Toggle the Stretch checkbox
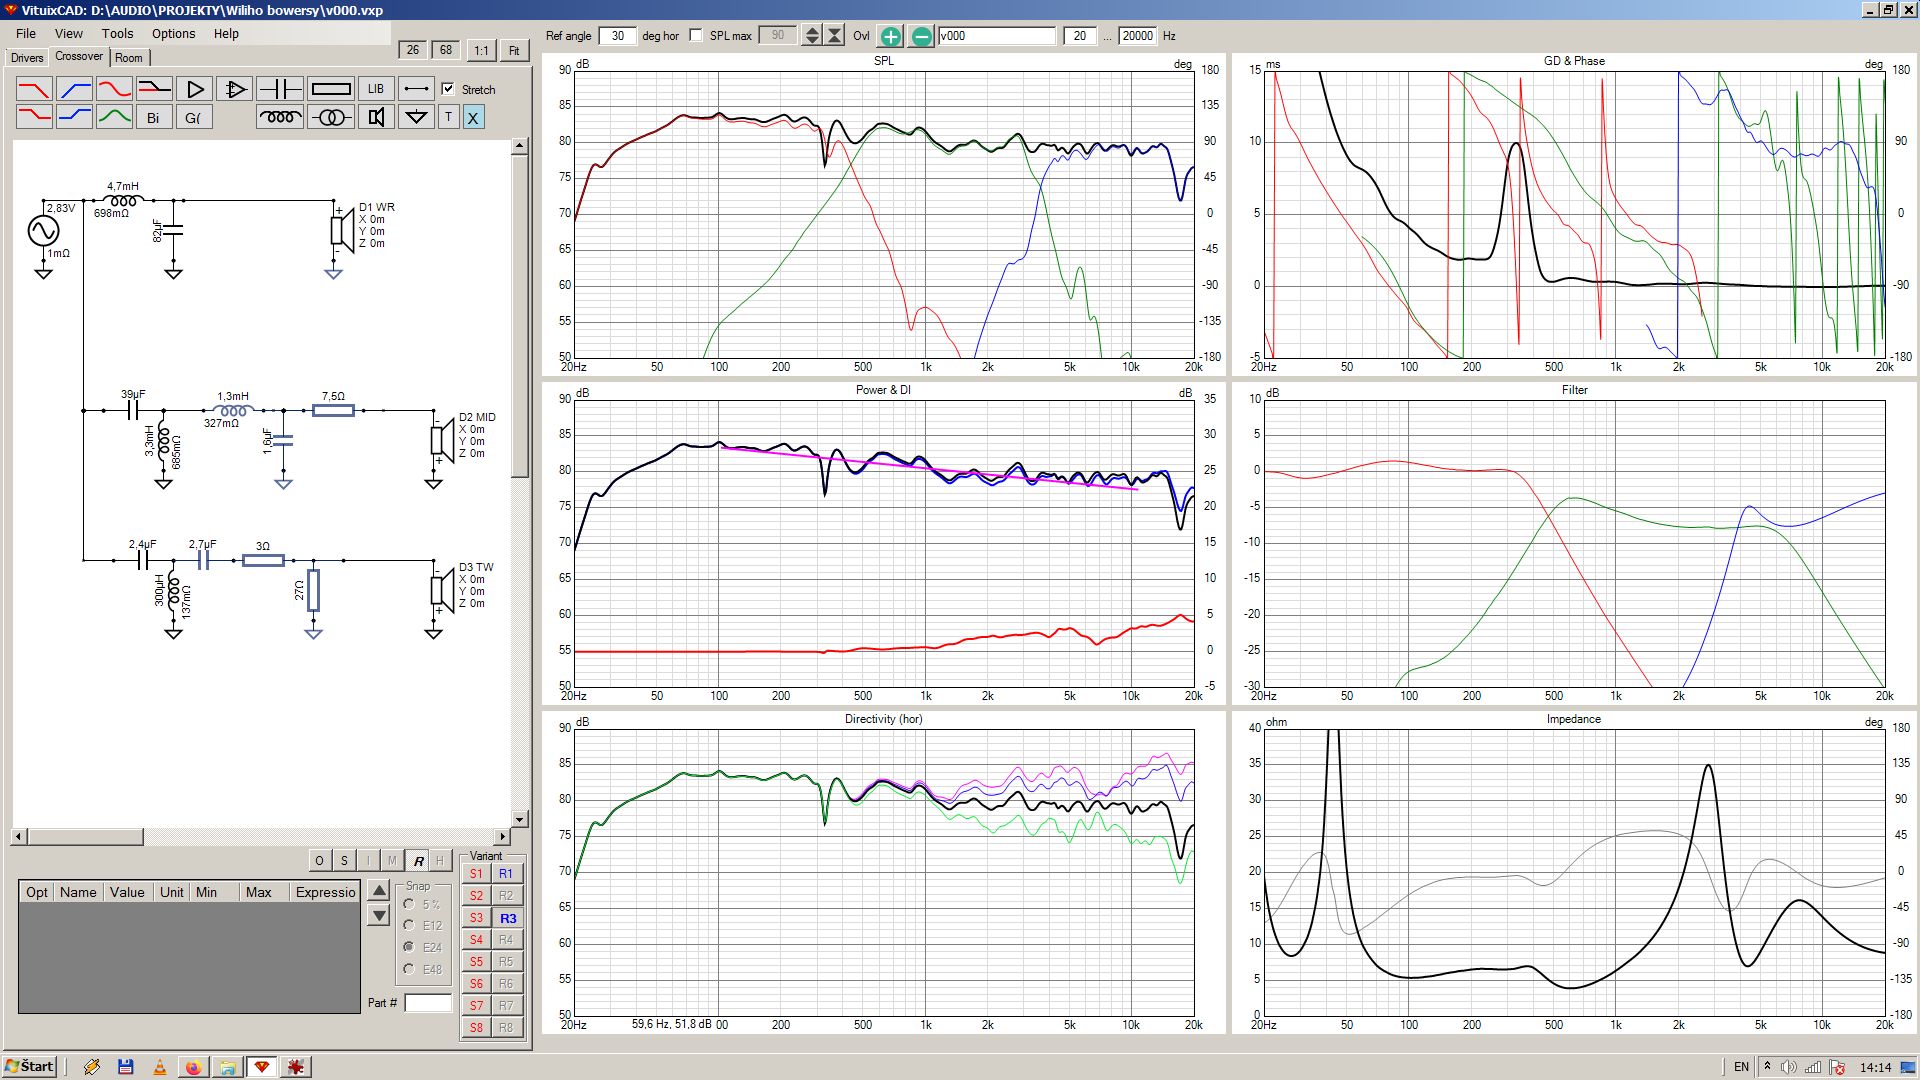1920x1080 pixels. [448, 89]
